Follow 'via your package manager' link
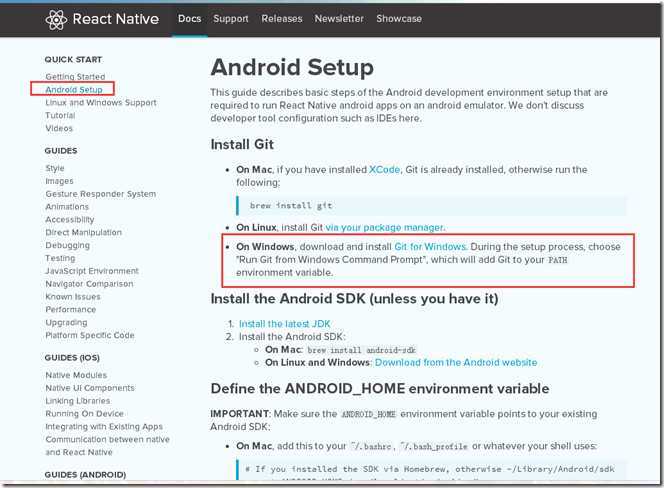 (384, 227)
